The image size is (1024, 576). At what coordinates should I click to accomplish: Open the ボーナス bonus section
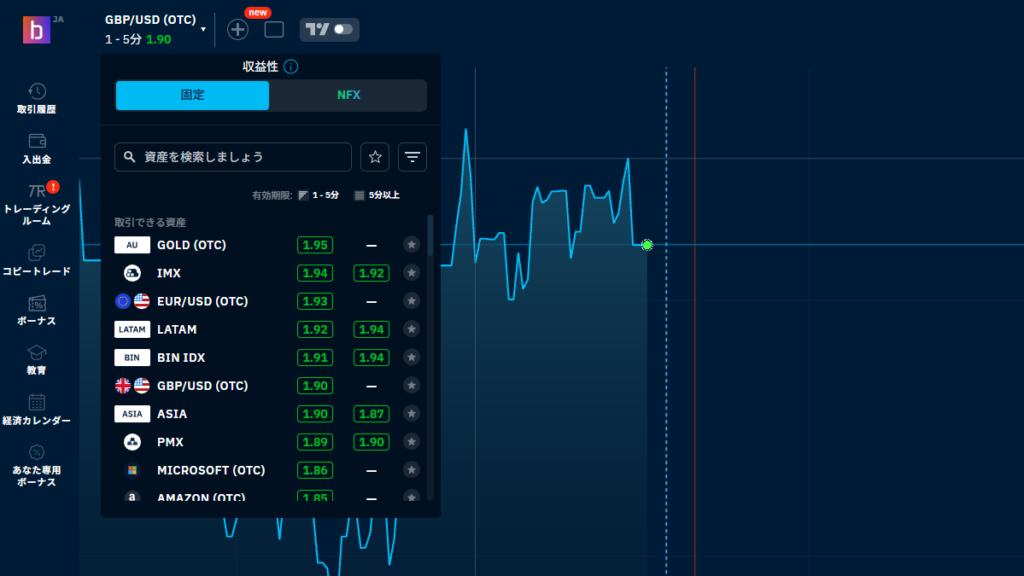pyautogui.click(x=36, y=310)
